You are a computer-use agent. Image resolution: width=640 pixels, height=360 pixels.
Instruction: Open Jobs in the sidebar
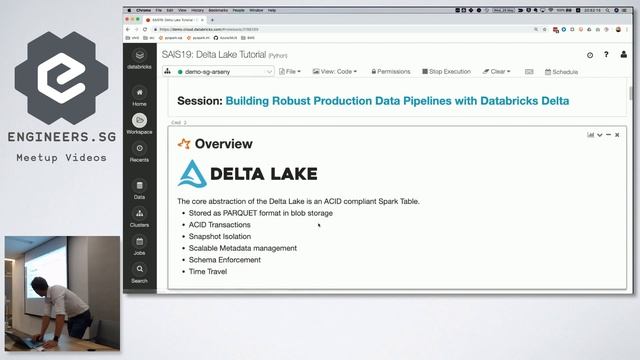click(139, 246)
